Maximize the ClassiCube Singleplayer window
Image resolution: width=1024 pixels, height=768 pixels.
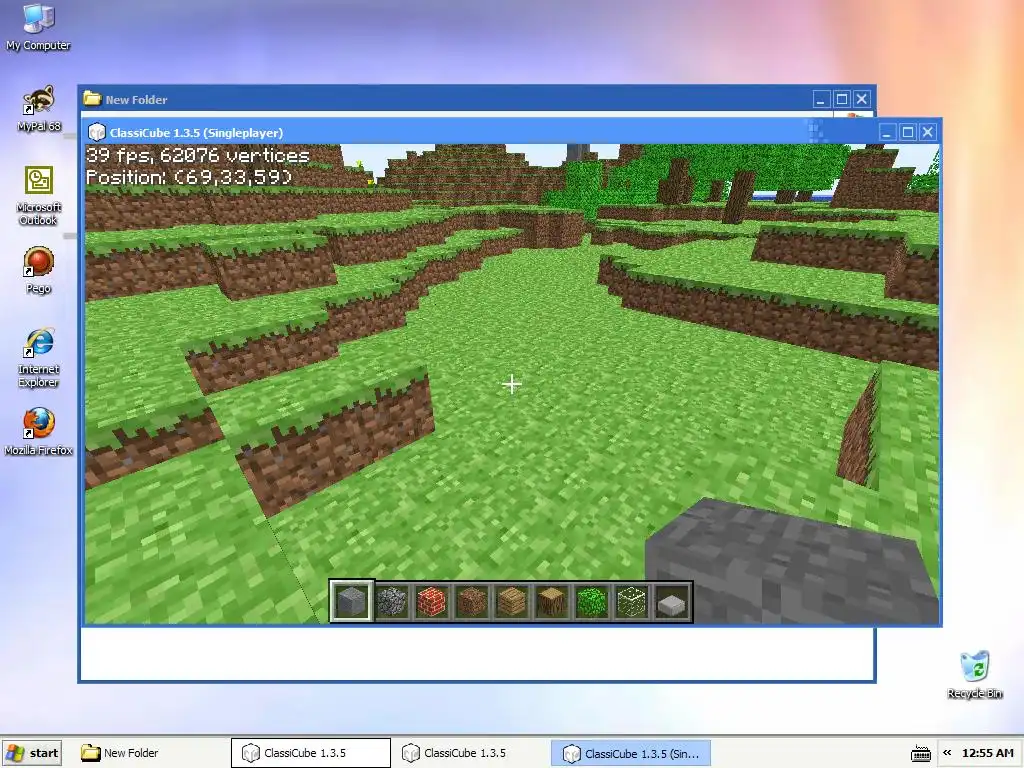pos(908,133)
